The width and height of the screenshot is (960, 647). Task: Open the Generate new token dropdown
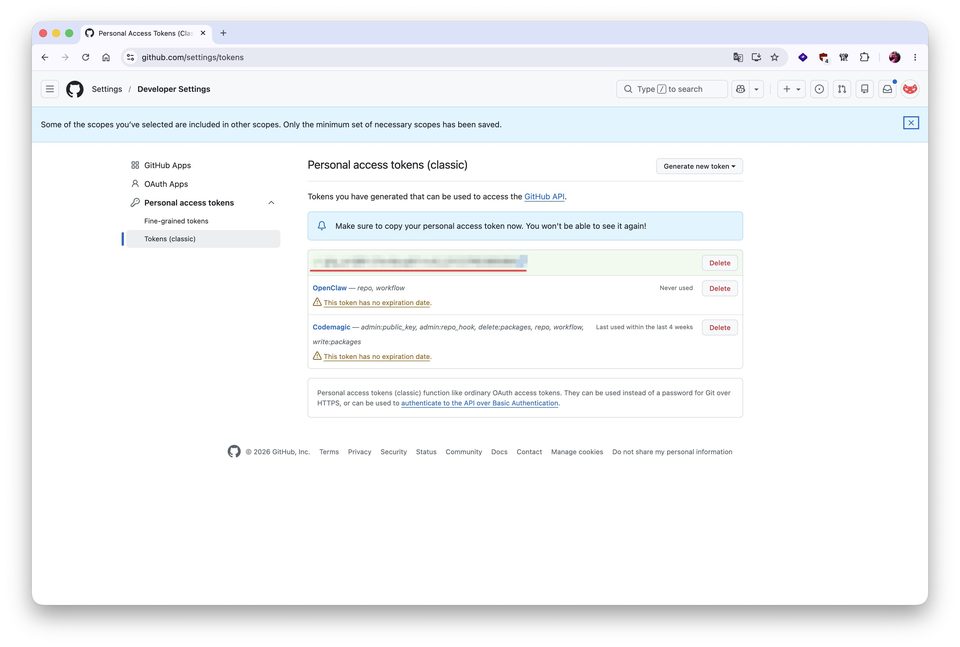[x=699, y=166]
